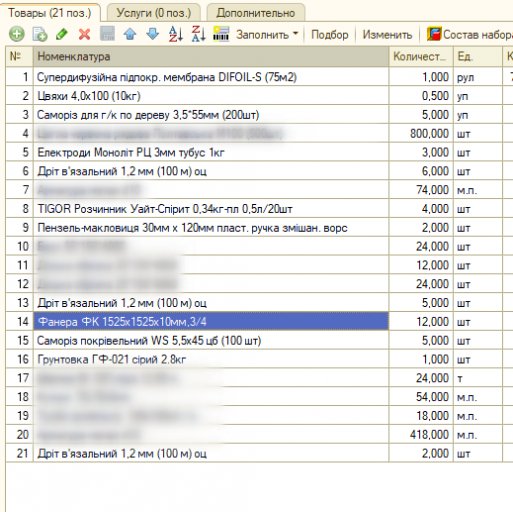Click the unit cell рул in row 1

click(478, 77)
